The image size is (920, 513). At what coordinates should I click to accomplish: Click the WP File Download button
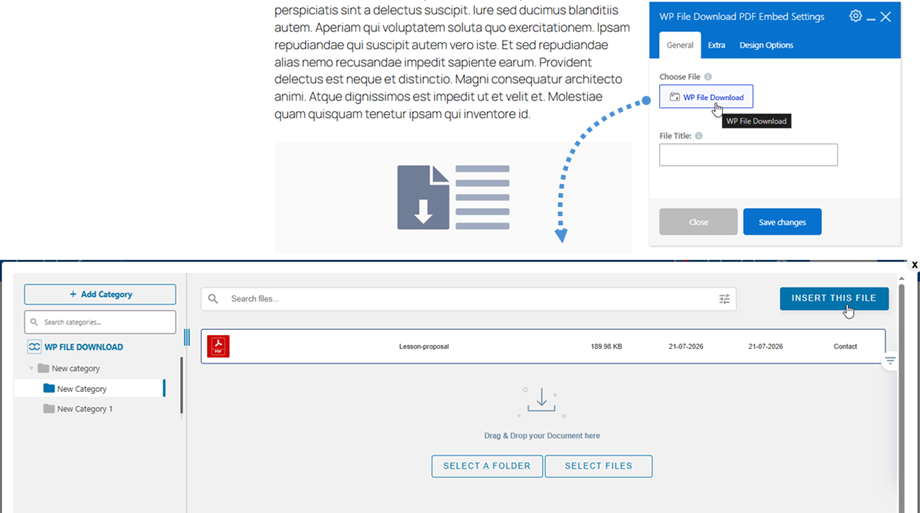(706, 97)
